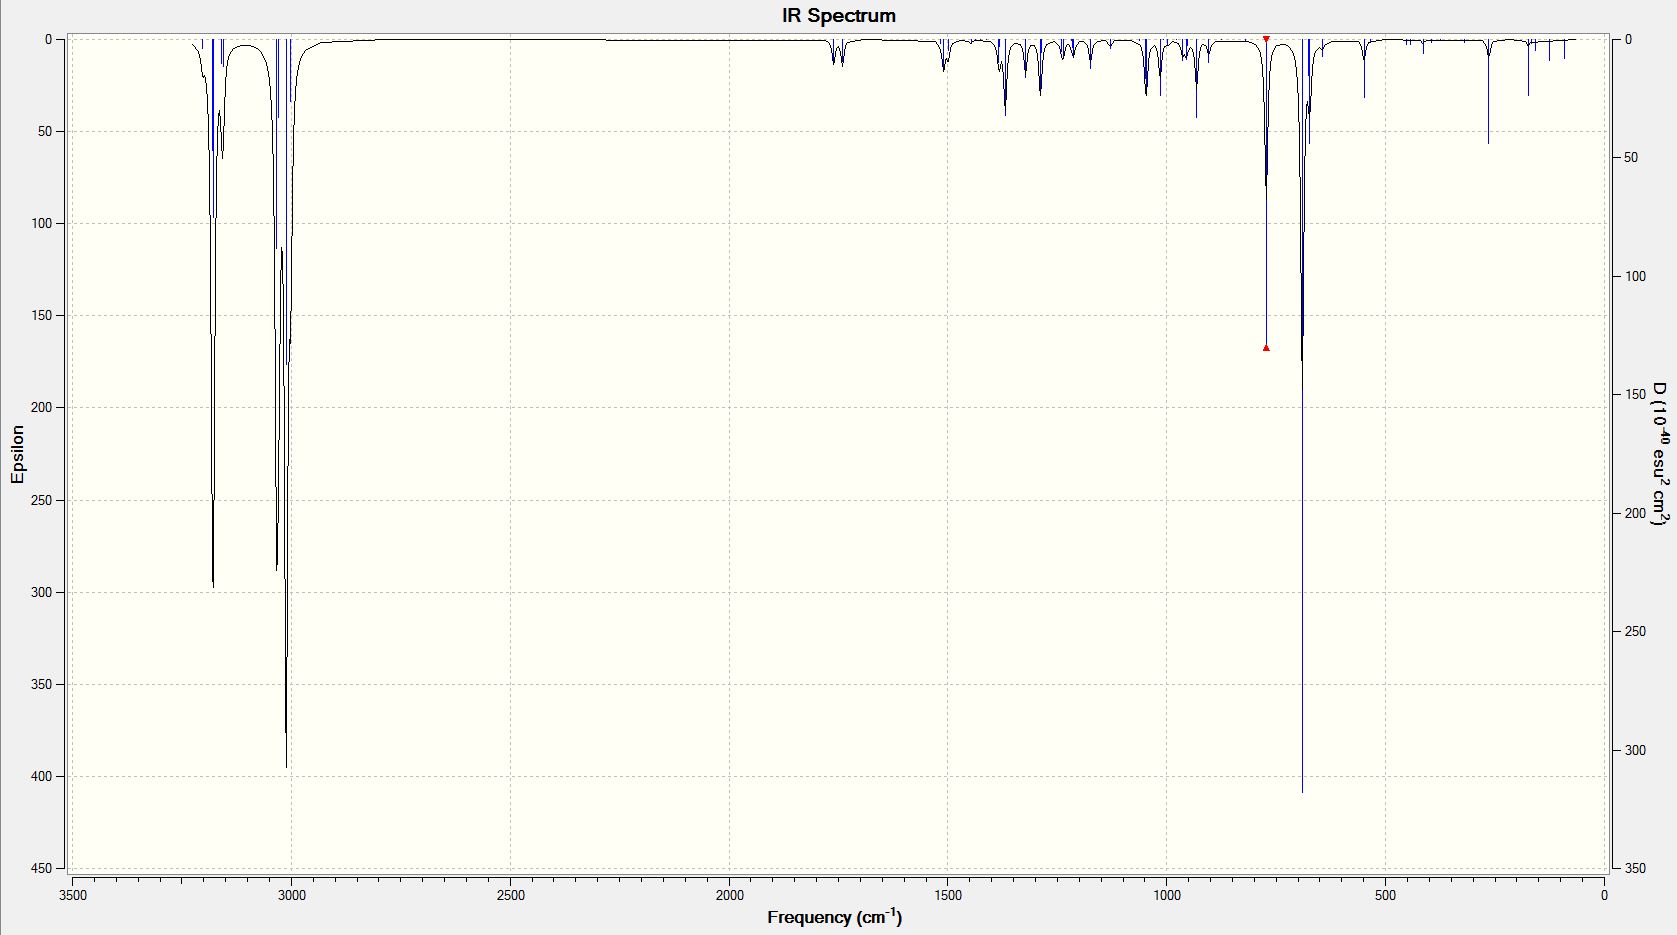Click the 3000 frequency tick label
Screen dimensions: 1677x935
pos(292,895)
